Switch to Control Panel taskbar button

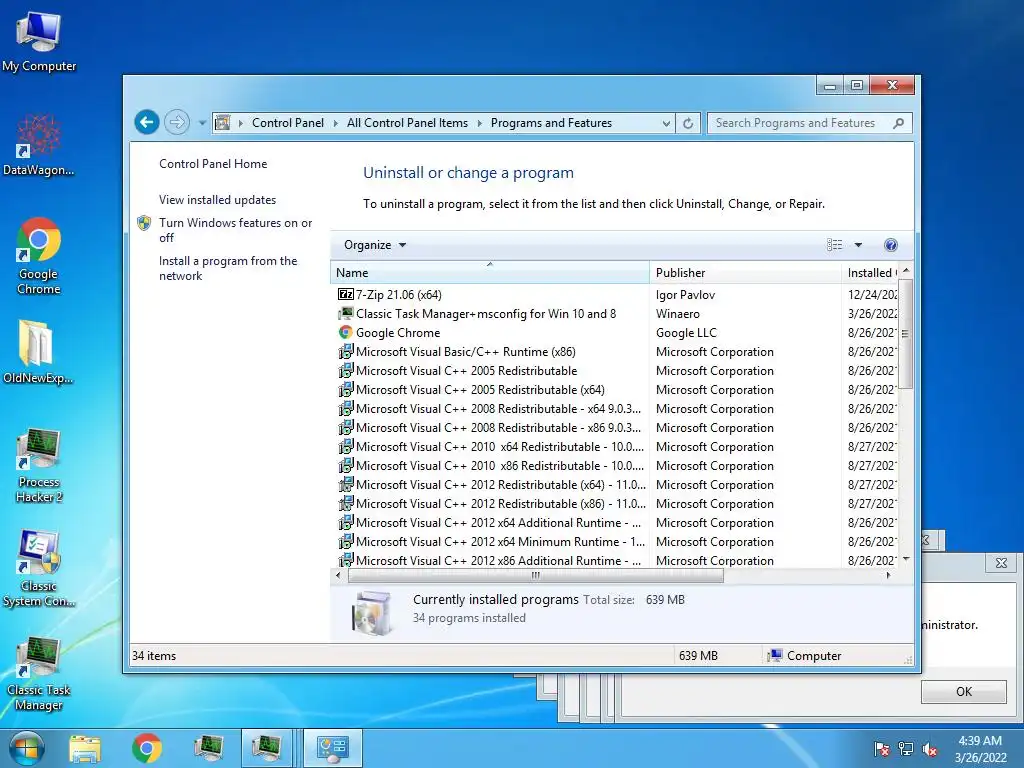tap(332, 748)
